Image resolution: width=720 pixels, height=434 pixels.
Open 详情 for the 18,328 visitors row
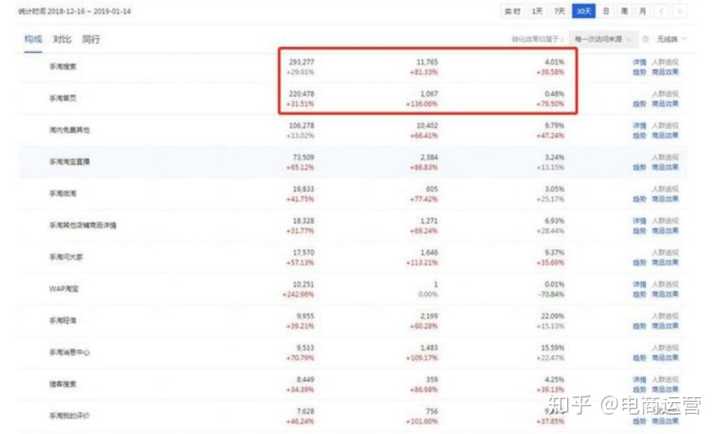click(640, 220)
